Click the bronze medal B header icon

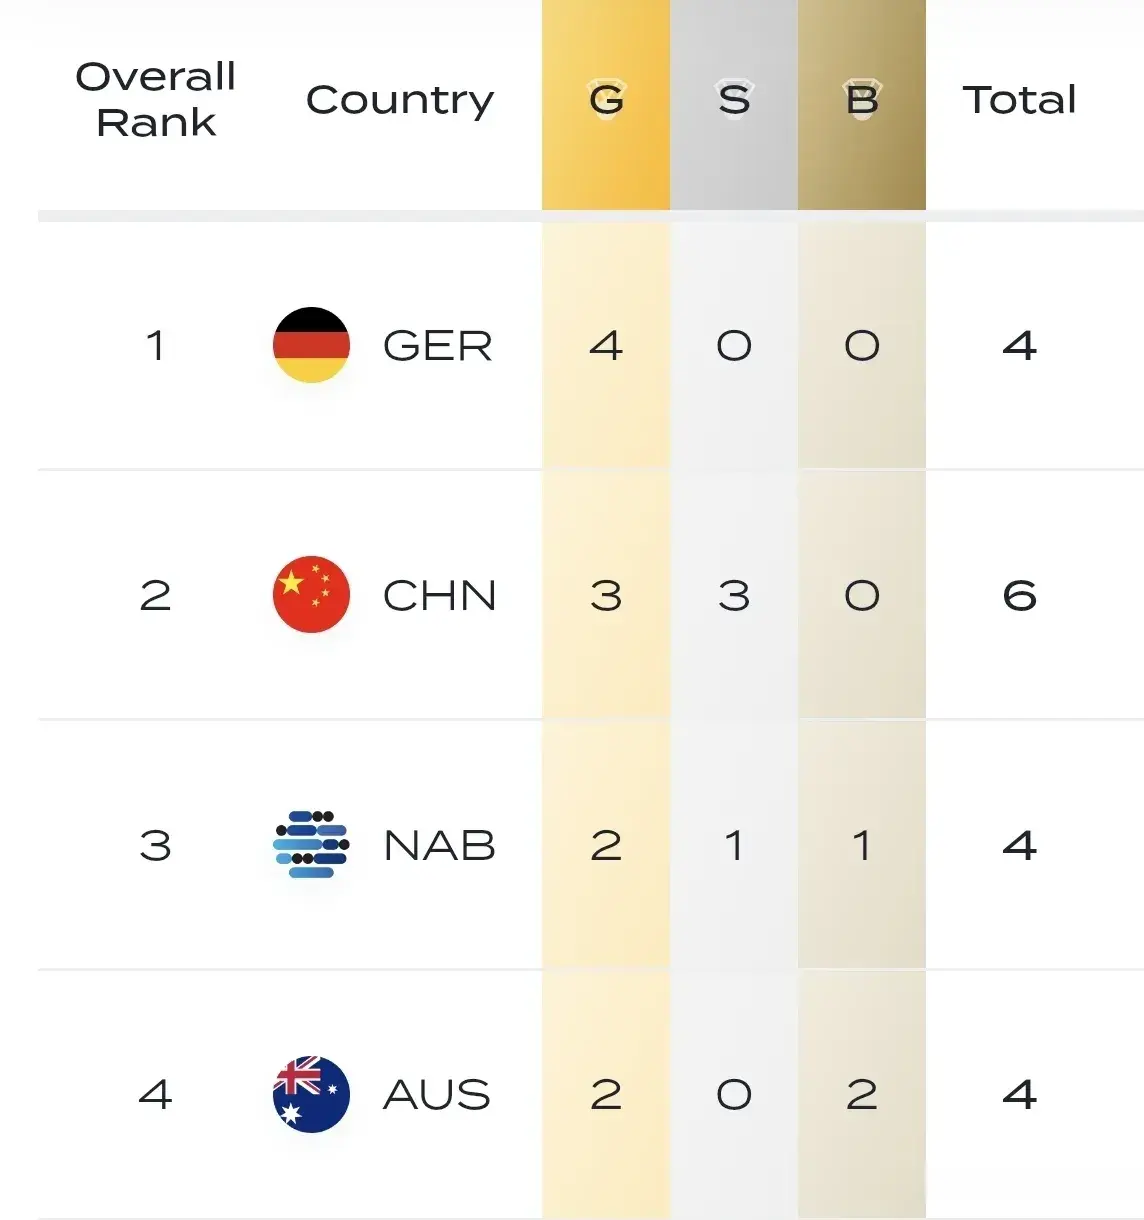pos(862,100)
